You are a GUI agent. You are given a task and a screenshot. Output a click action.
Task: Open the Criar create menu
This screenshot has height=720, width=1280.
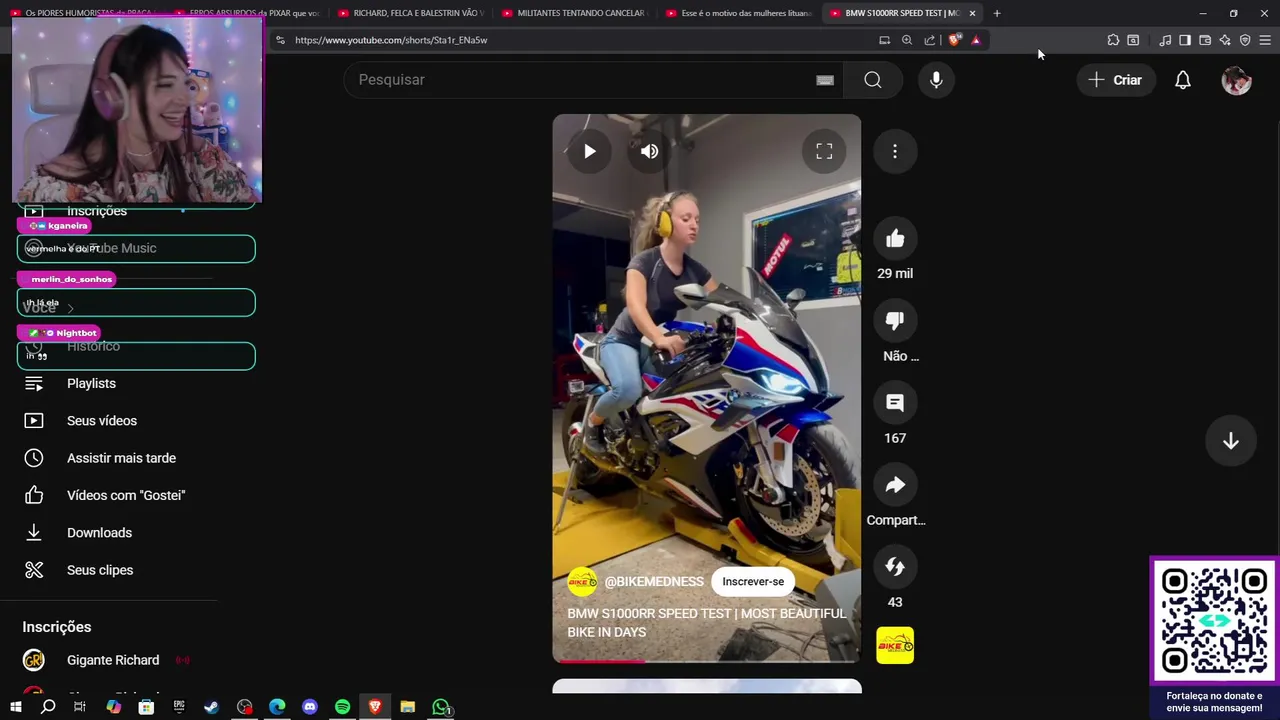click(1115, 80)
